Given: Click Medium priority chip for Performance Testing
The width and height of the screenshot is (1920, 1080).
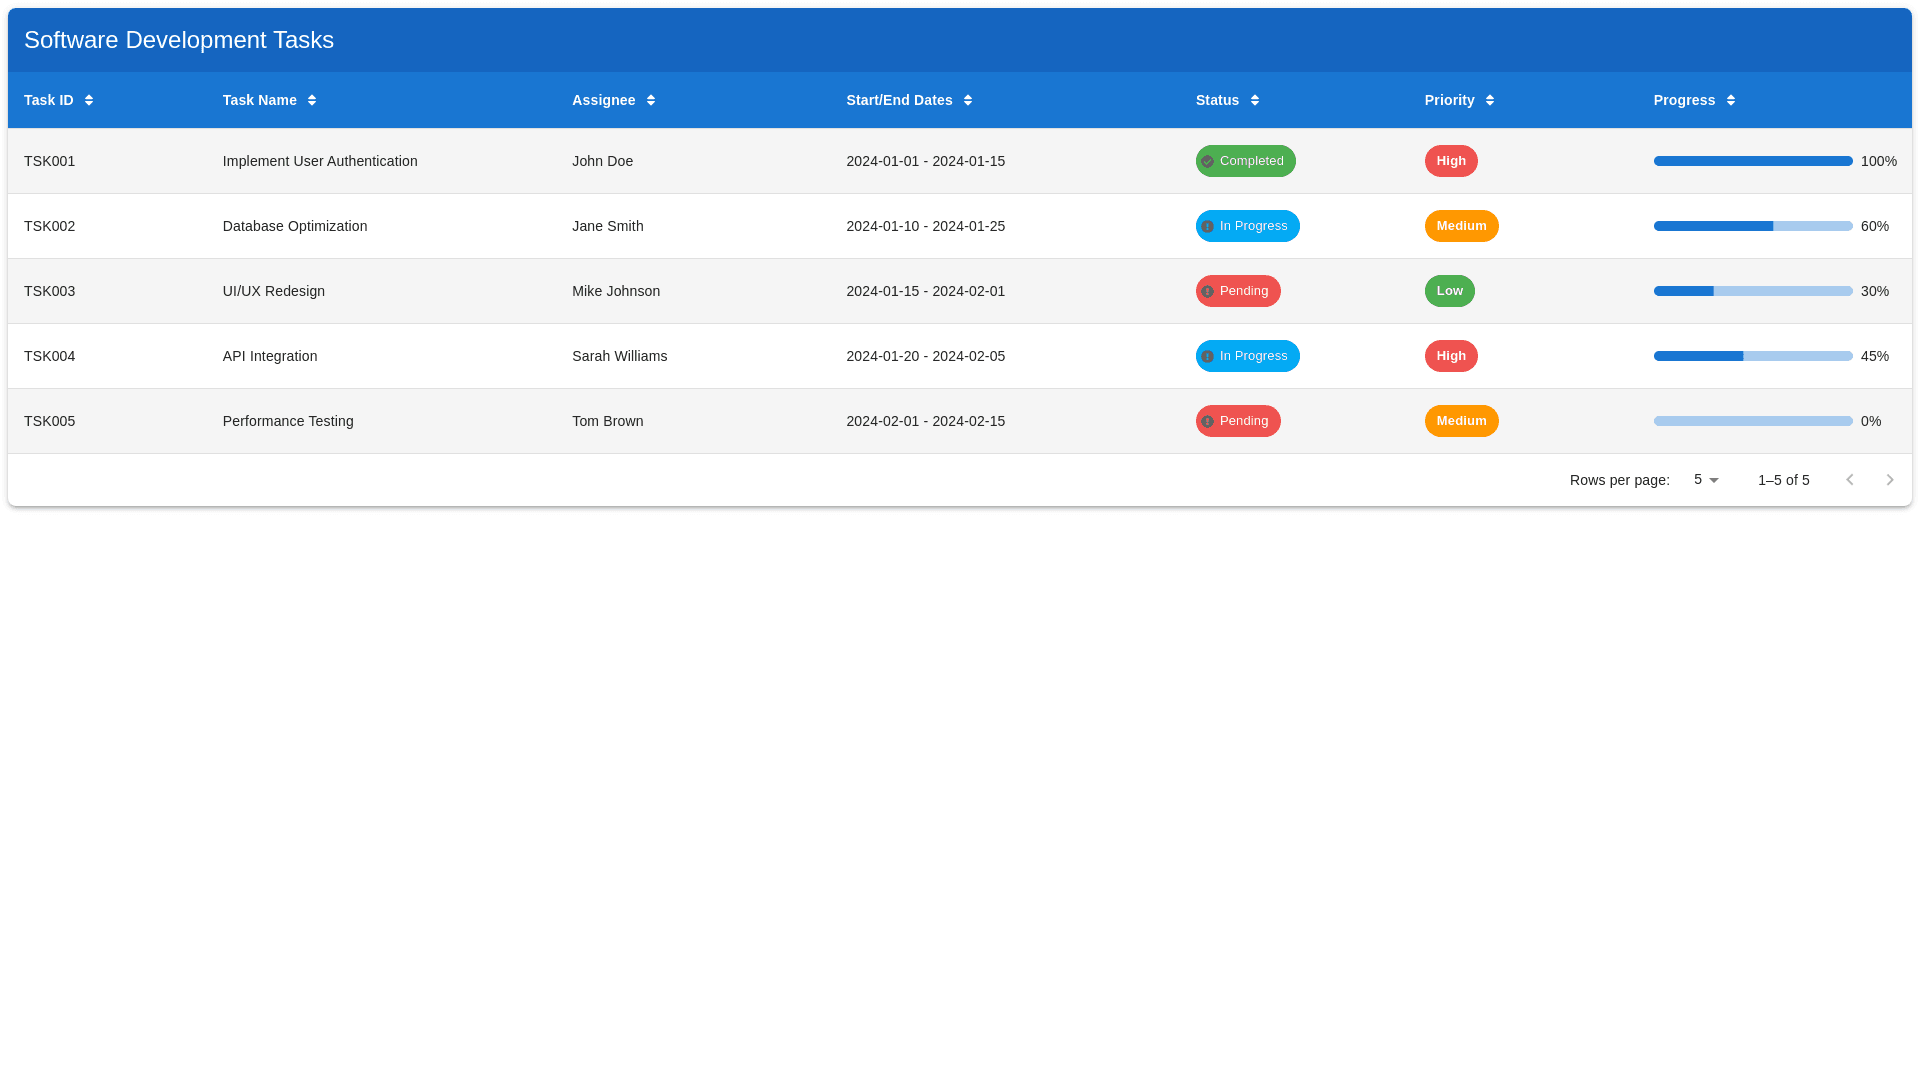Looking at the screenshot, I should 1461,421.
